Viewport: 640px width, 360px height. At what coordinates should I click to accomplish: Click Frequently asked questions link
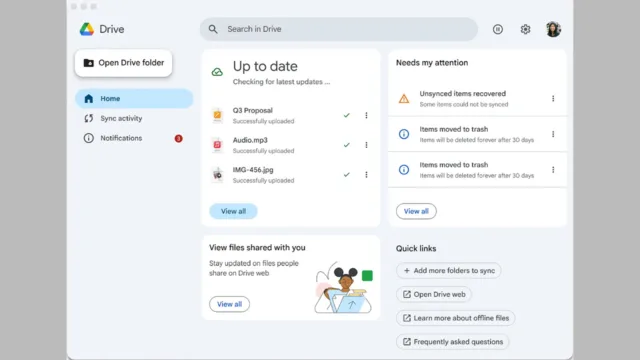[452, 342]
